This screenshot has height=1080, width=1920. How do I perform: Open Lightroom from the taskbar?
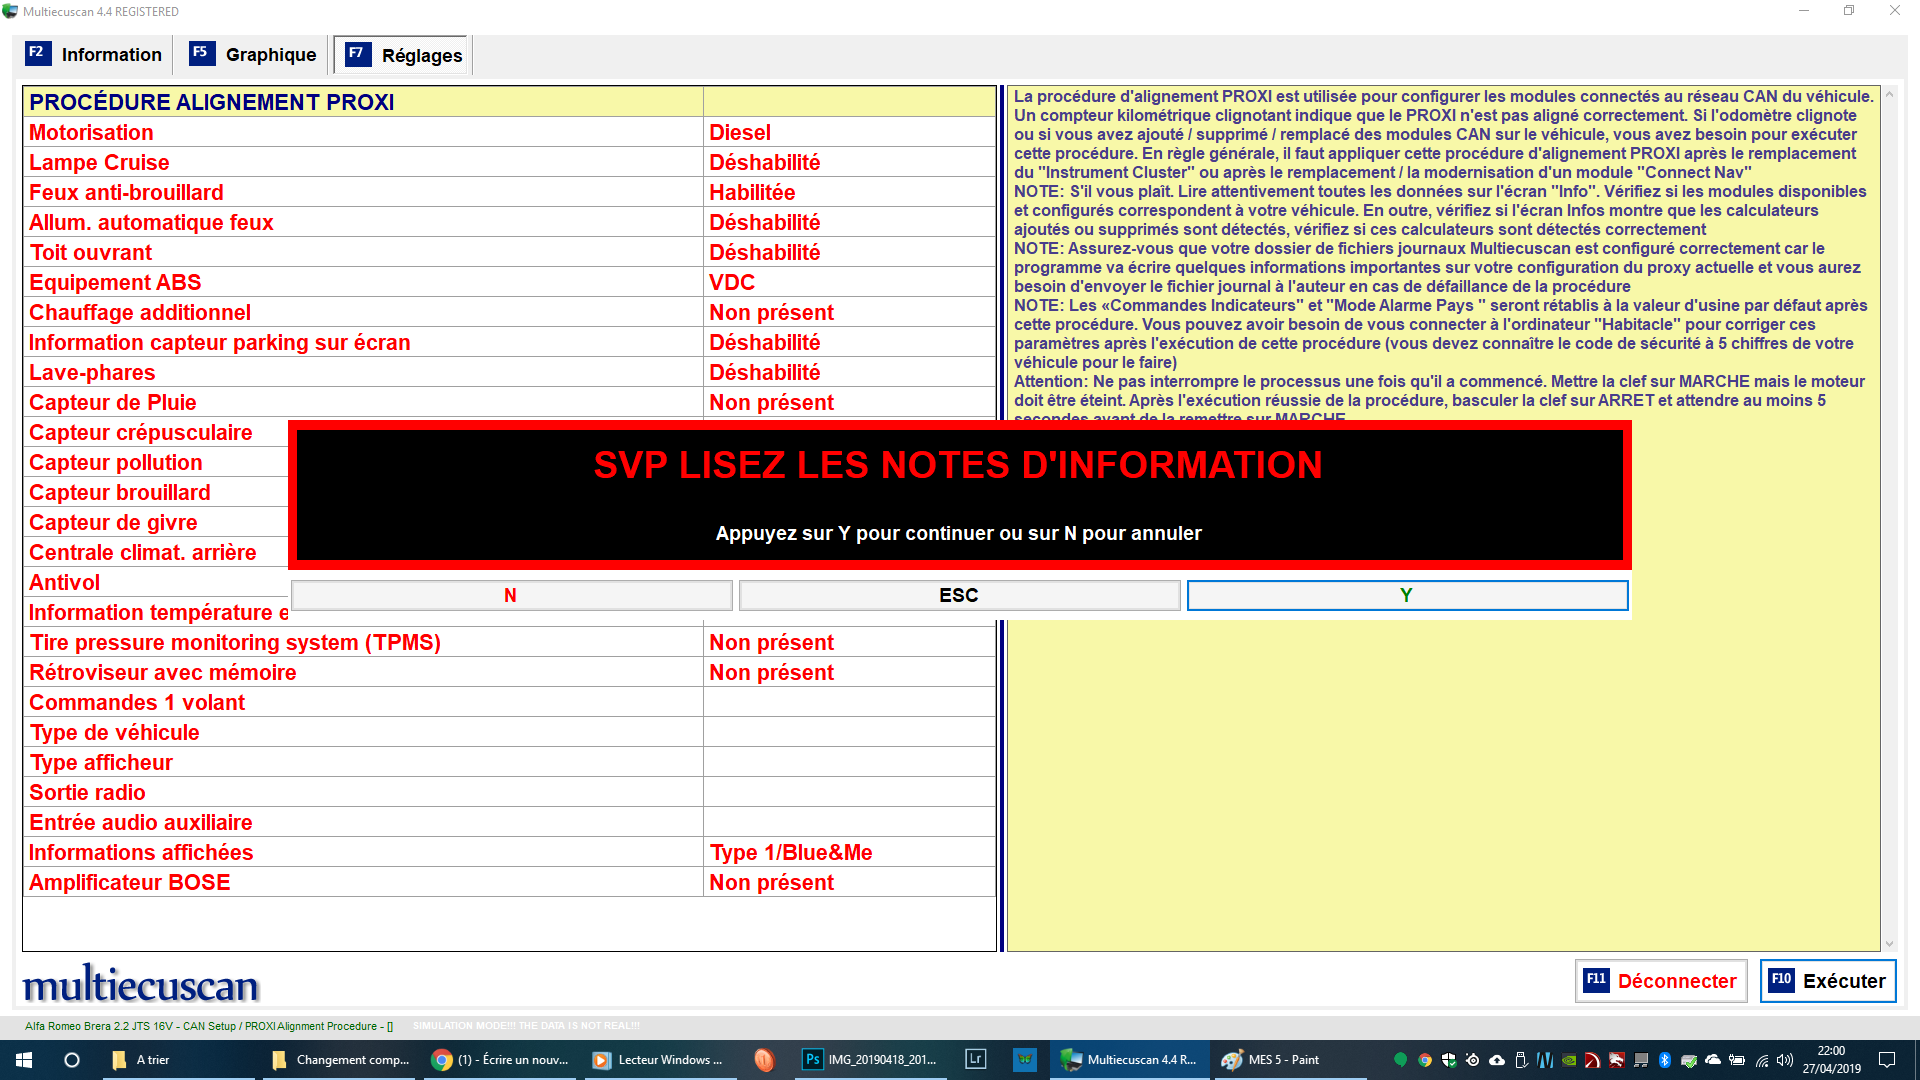[x=976, y=1060]
